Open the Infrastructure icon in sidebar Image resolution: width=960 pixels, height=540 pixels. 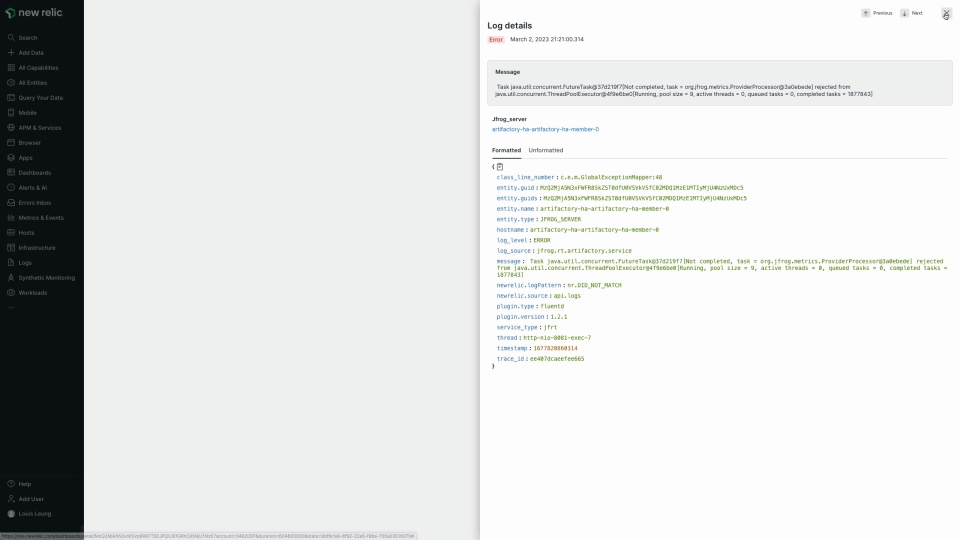[11, 248]
